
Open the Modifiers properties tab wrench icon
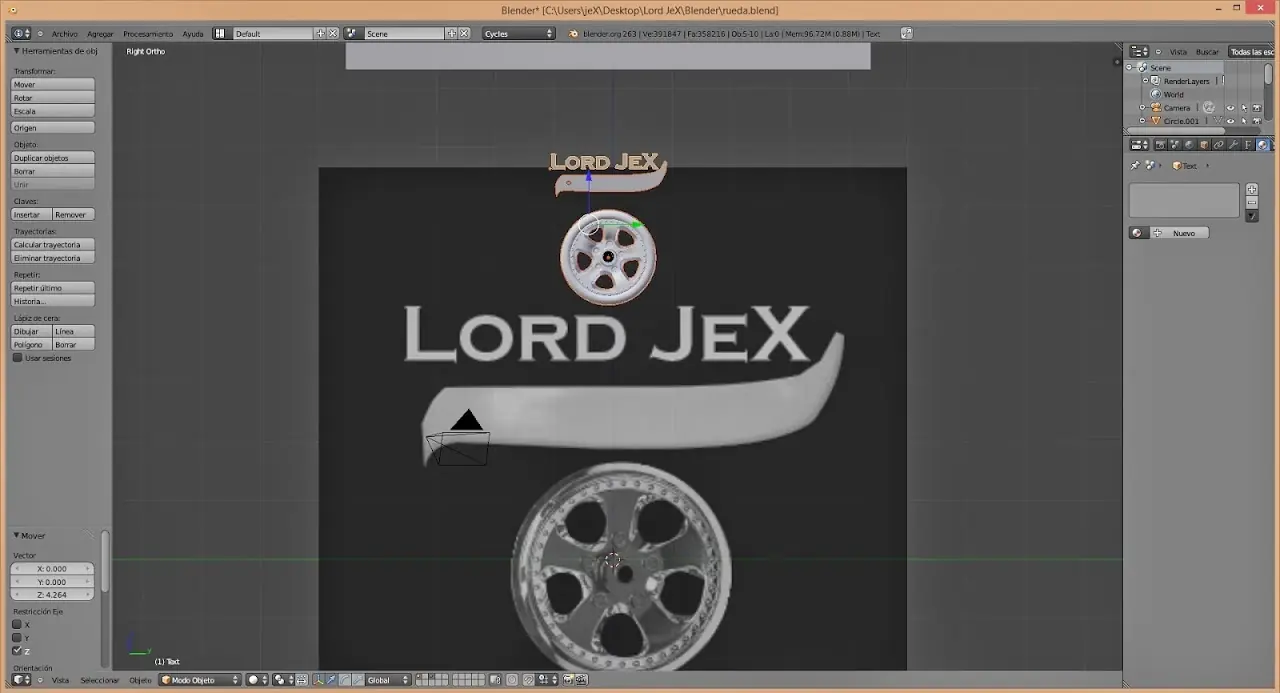tap(1233, 145)
